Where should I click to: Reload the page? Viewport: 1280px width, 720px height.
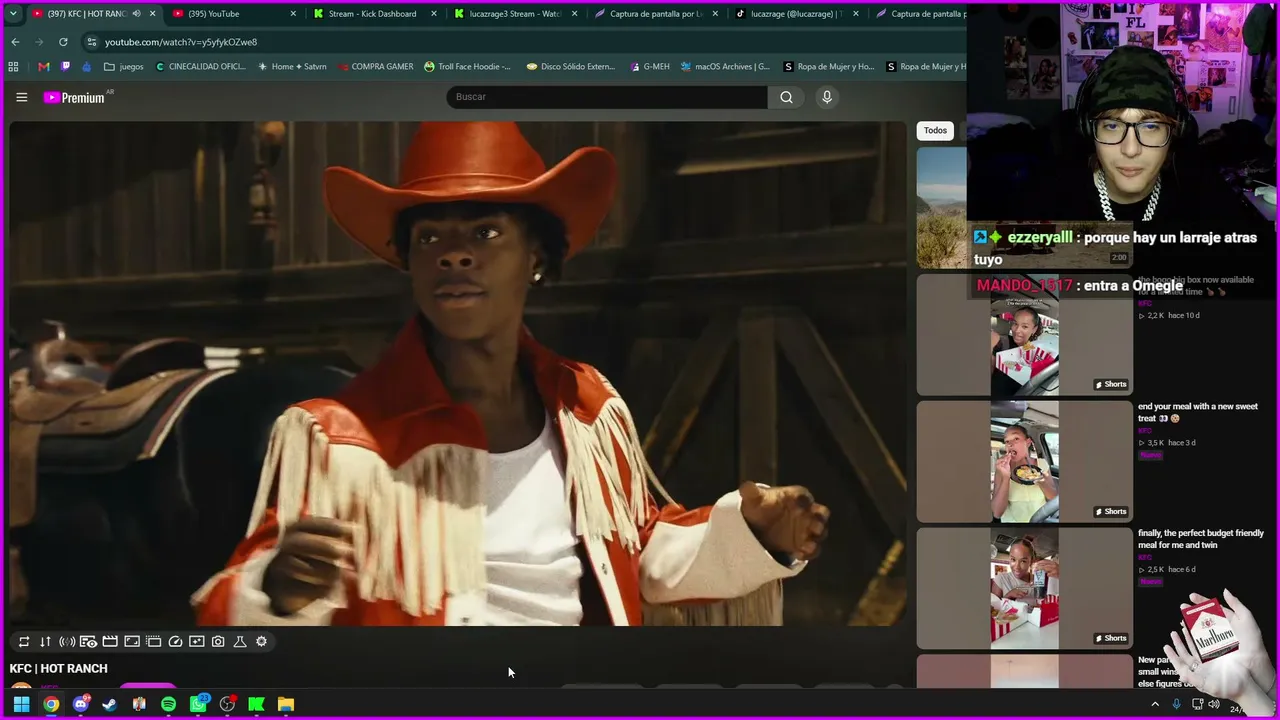tap(63, 42)
